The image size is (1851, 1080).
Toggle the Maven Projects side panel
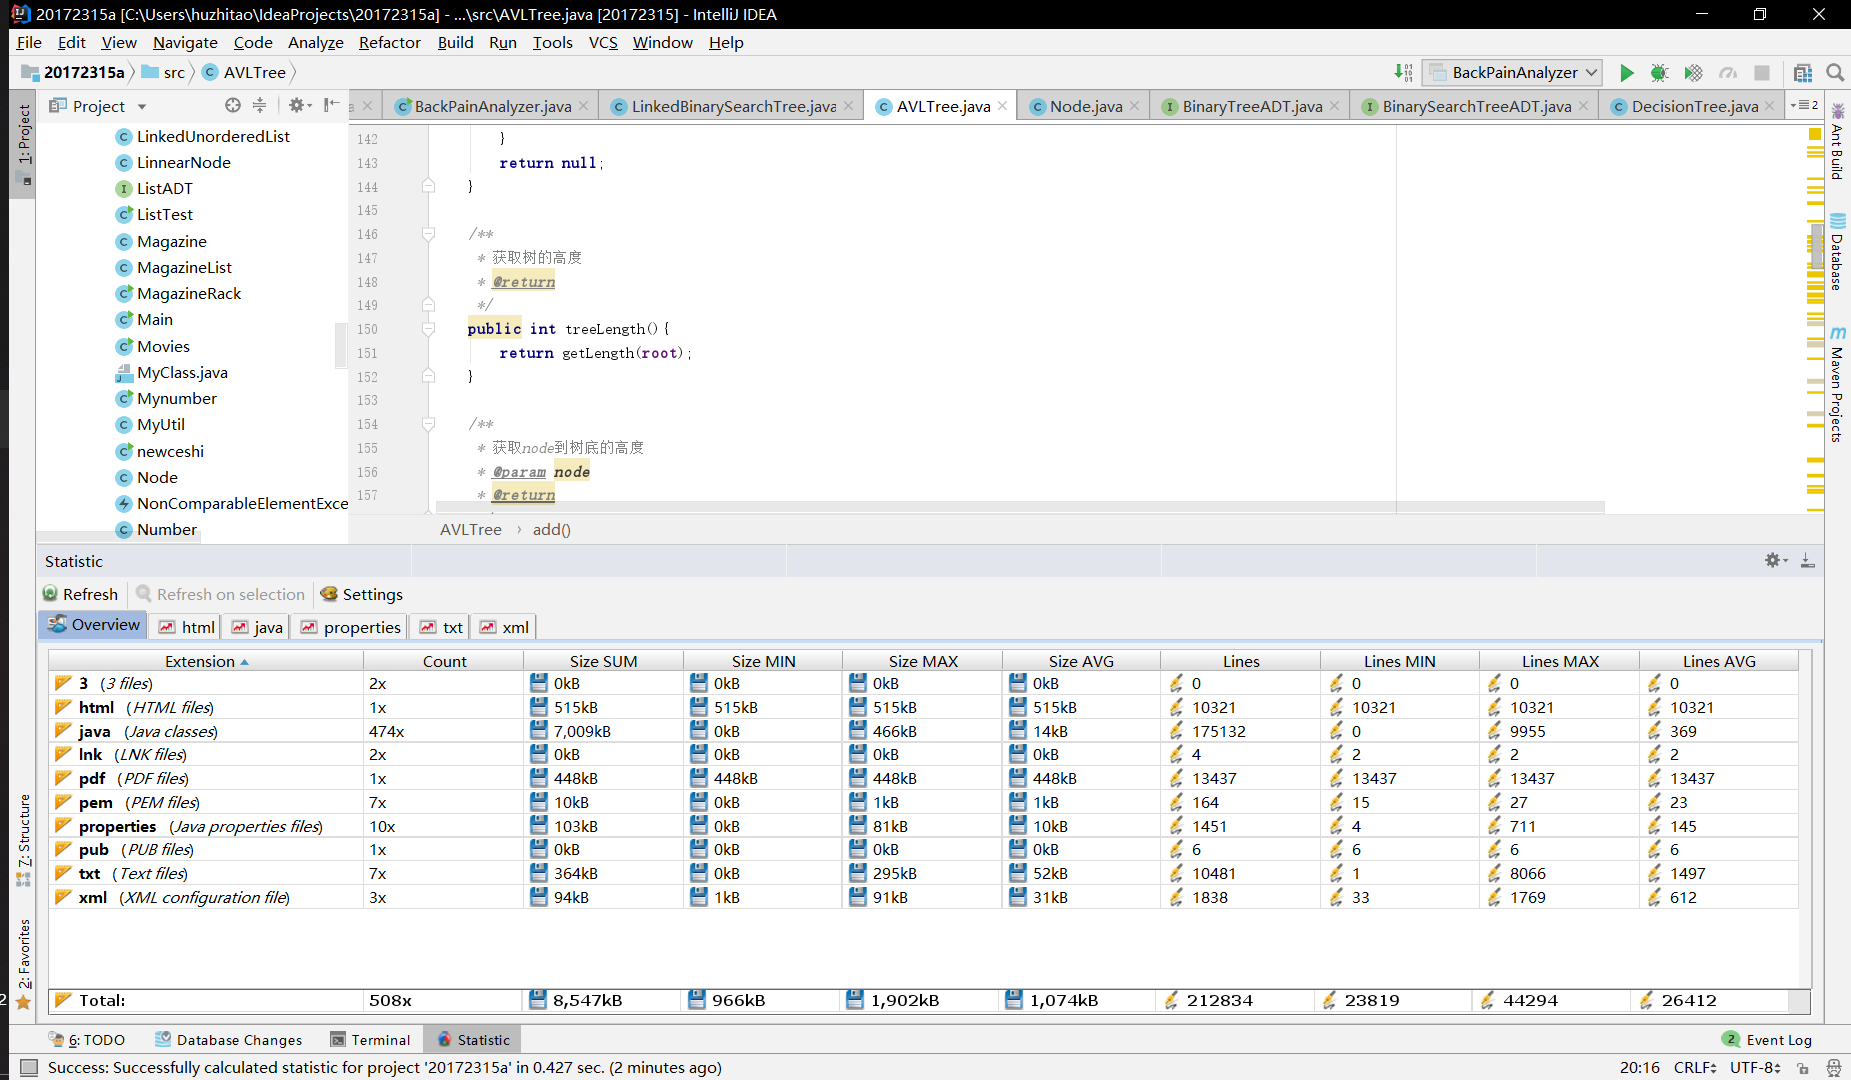(x=1837, y=384)
